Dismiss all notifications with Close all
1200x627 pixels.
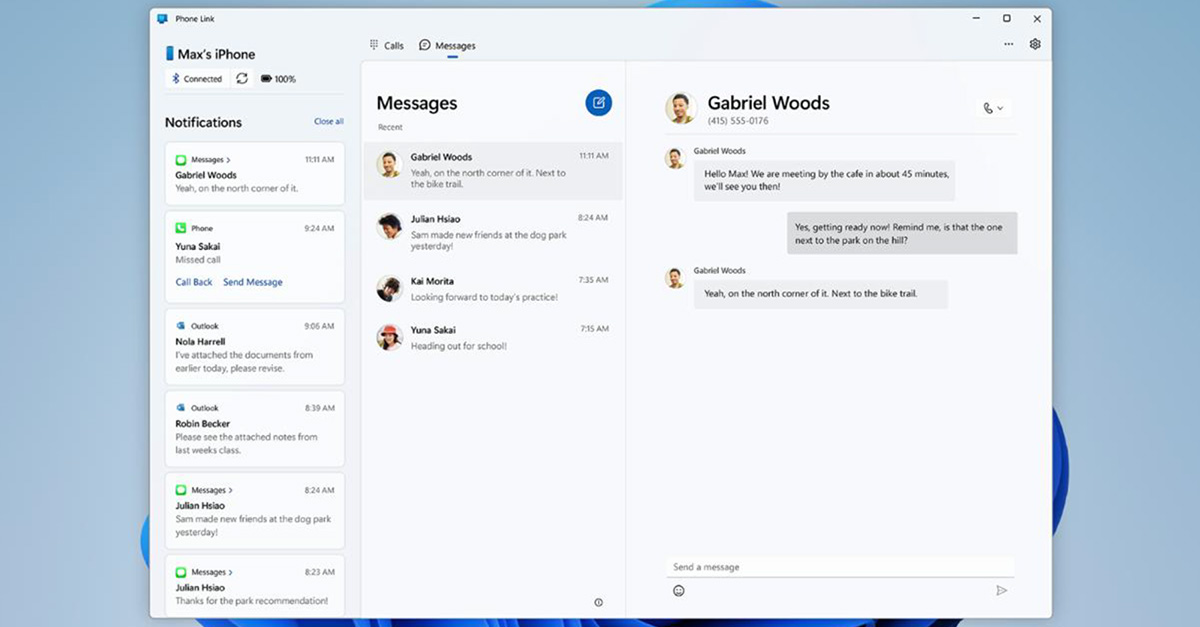coord(329,122)
